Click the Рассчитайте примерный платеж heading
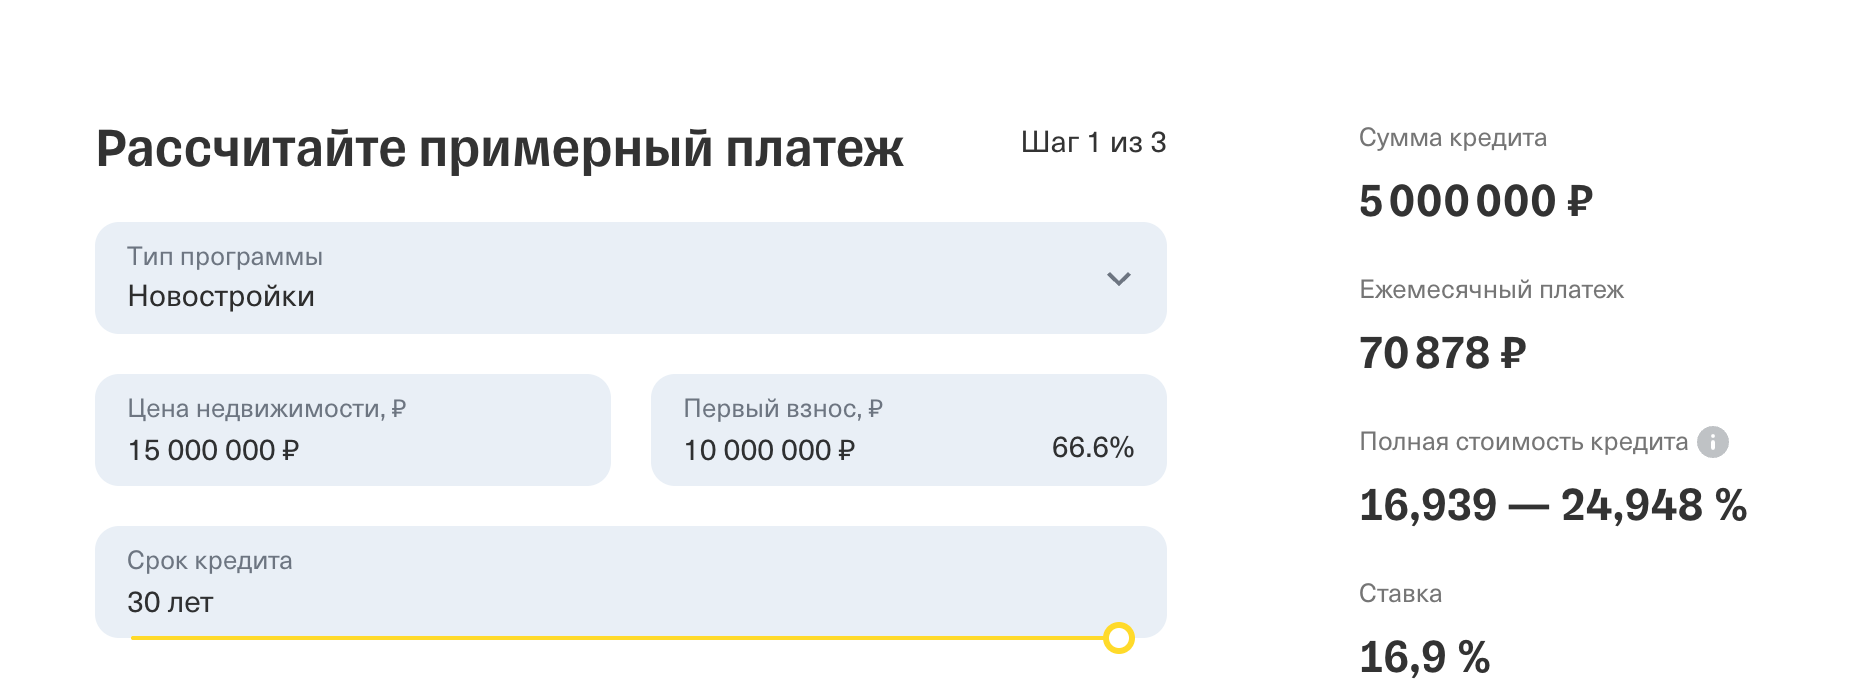Viewport: 1854px width, 688px height. click(500, 150)
